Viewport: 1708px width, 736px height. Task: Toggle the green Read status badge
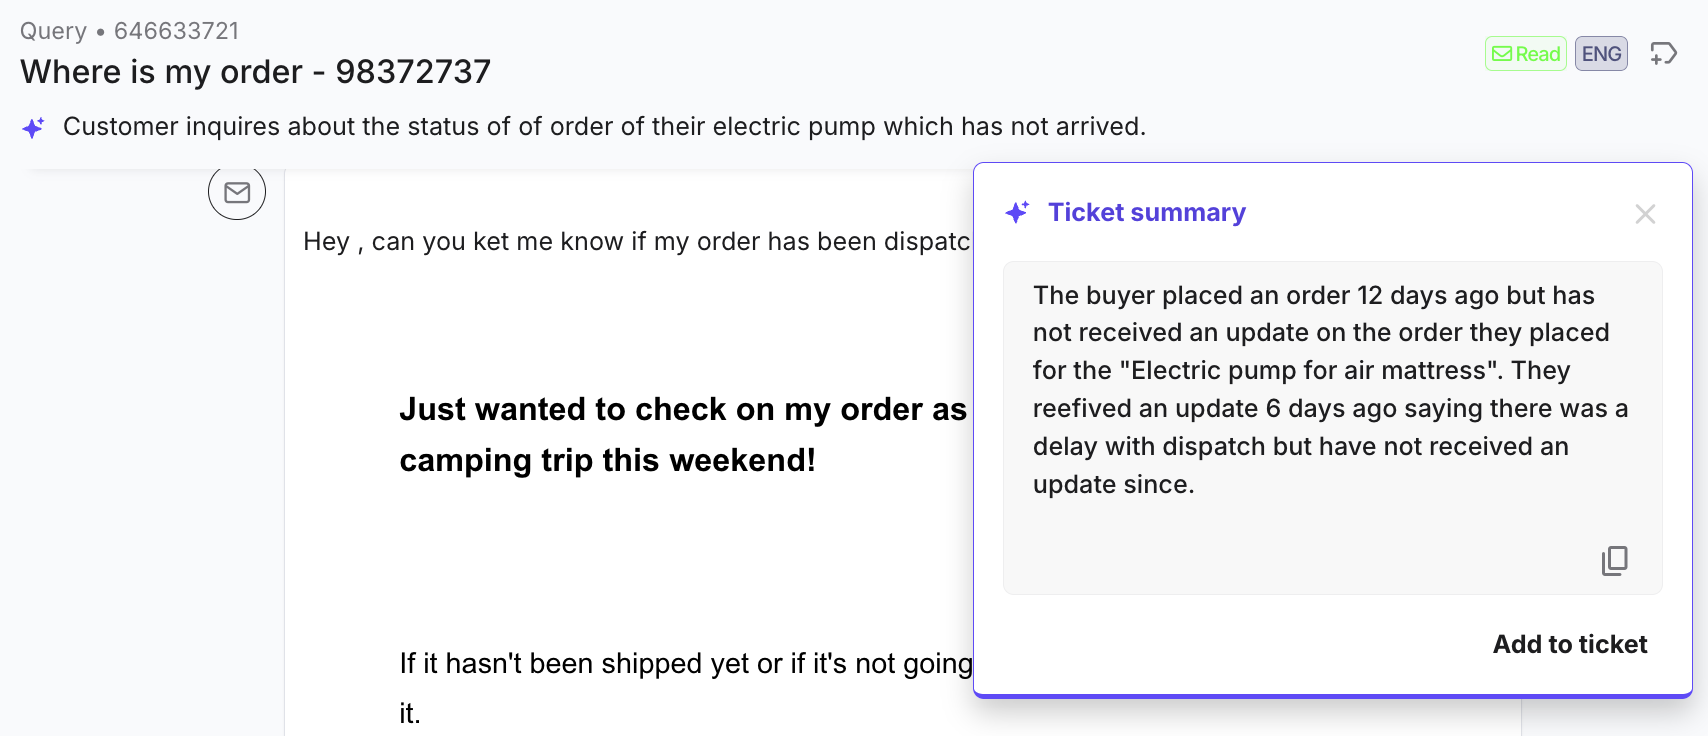pos(1526,54)
